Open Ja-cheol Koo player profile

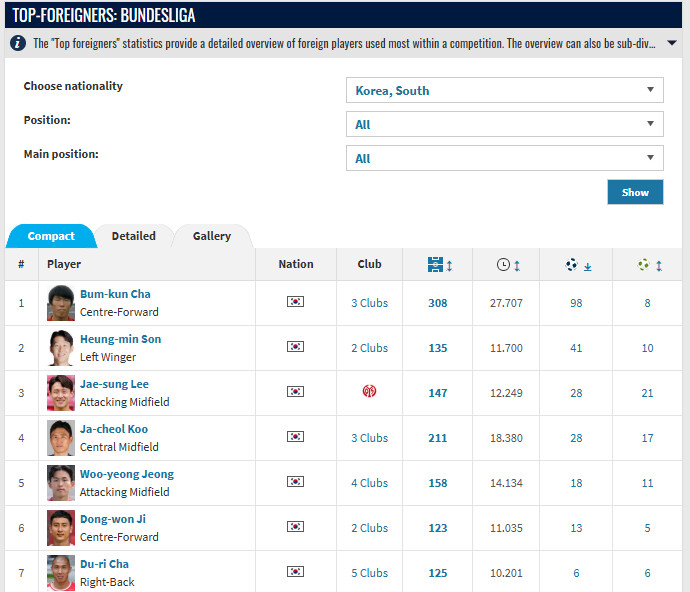[x=114, y=429]
